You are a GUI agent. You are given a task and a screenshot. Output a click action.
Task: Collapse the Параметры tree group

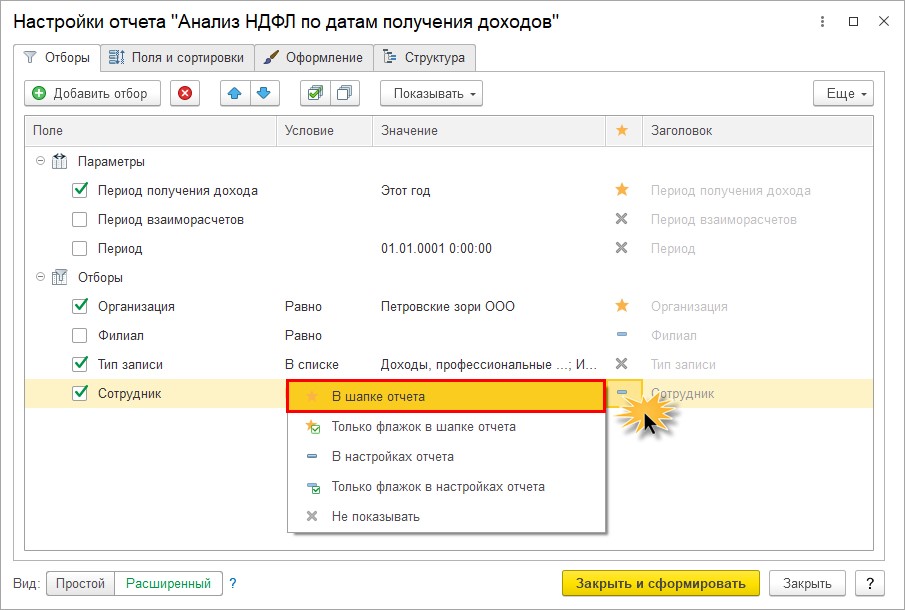point(40,161)
